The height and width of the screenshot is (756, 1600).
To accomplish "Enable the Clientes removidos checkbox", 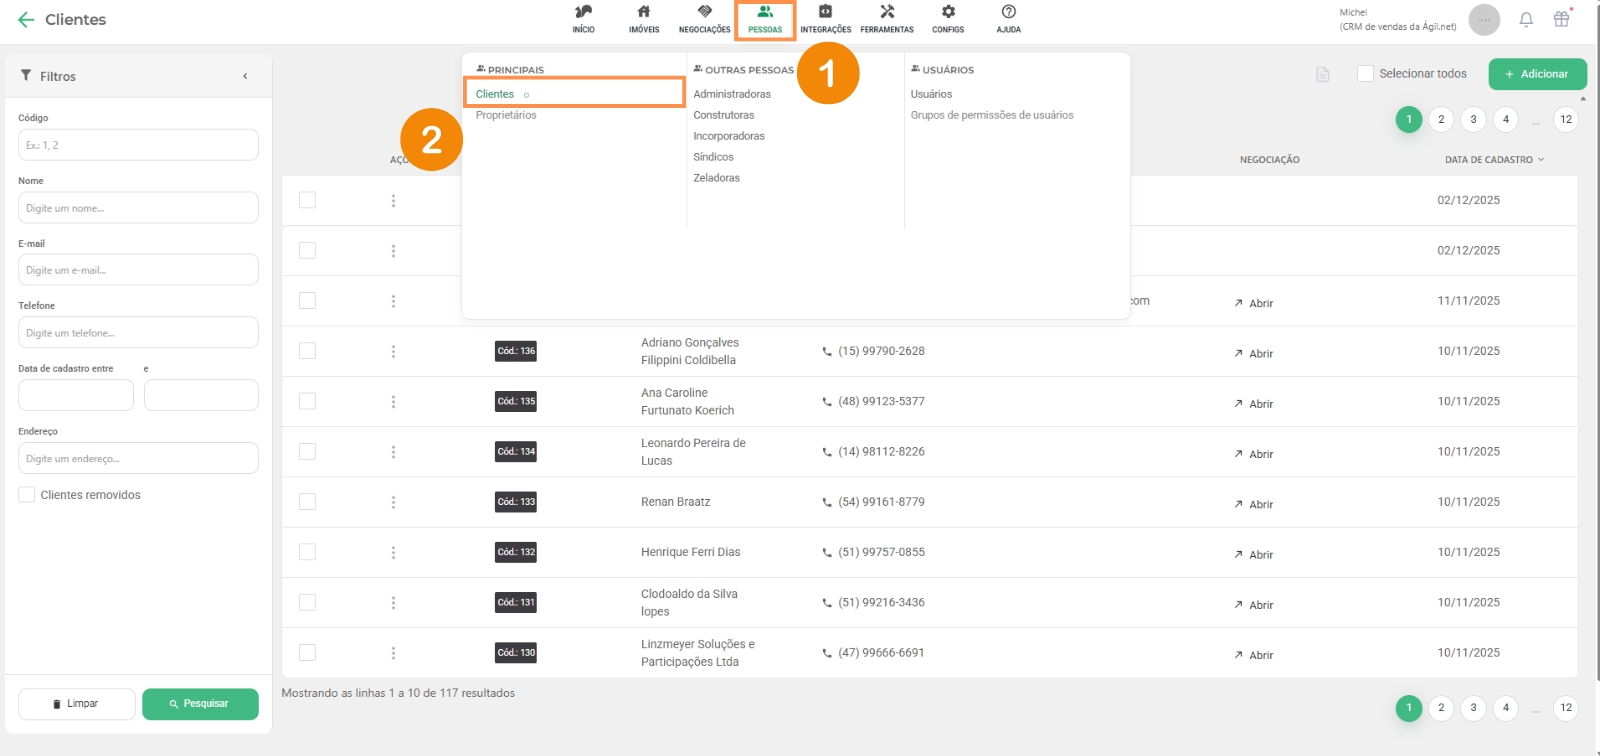I will click(27, 495).
